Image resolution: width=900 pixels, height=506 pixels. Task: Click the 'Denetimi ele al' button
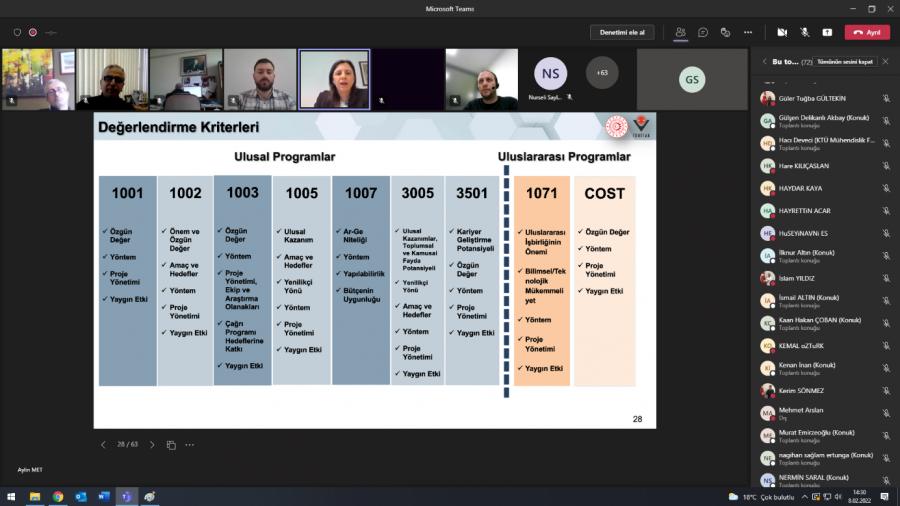tap(622, 32)
